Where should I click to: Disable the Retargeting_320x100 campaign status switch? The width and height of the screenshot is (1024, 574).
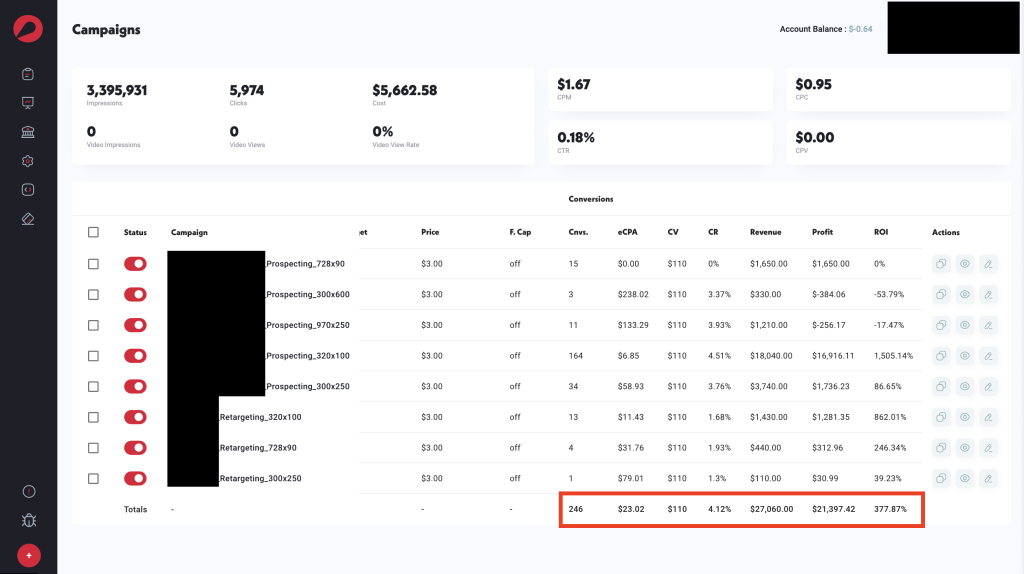coord(135,417)
